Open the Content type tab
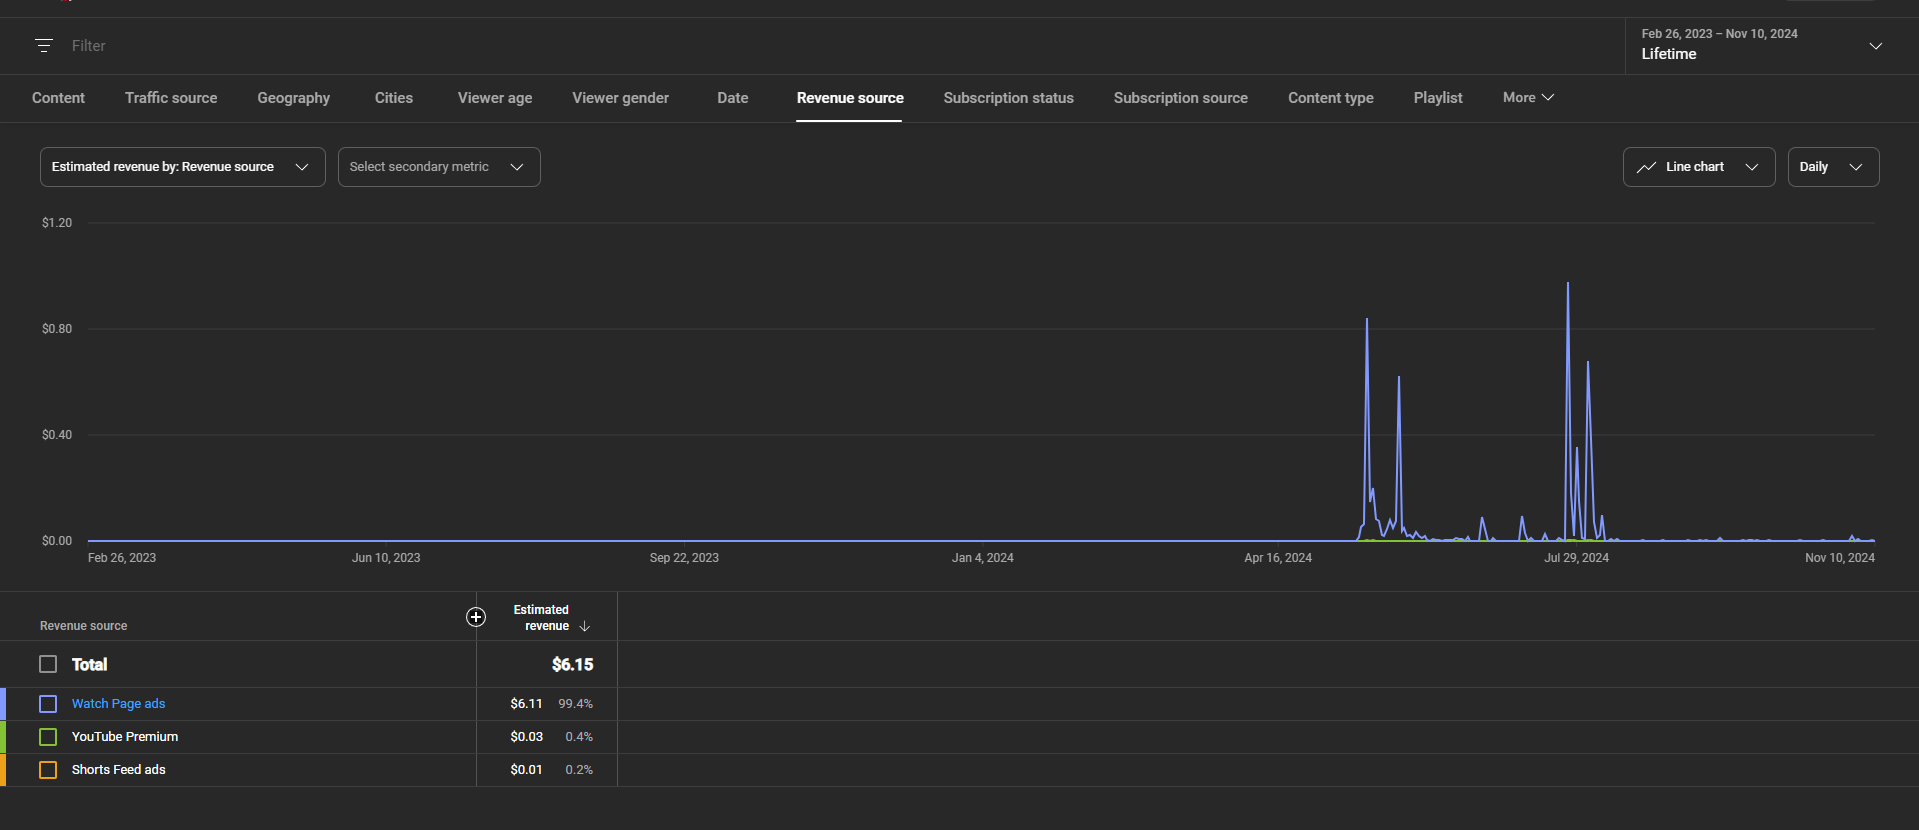This screenshot has width=1919, height=830. tap(1330, 98)
